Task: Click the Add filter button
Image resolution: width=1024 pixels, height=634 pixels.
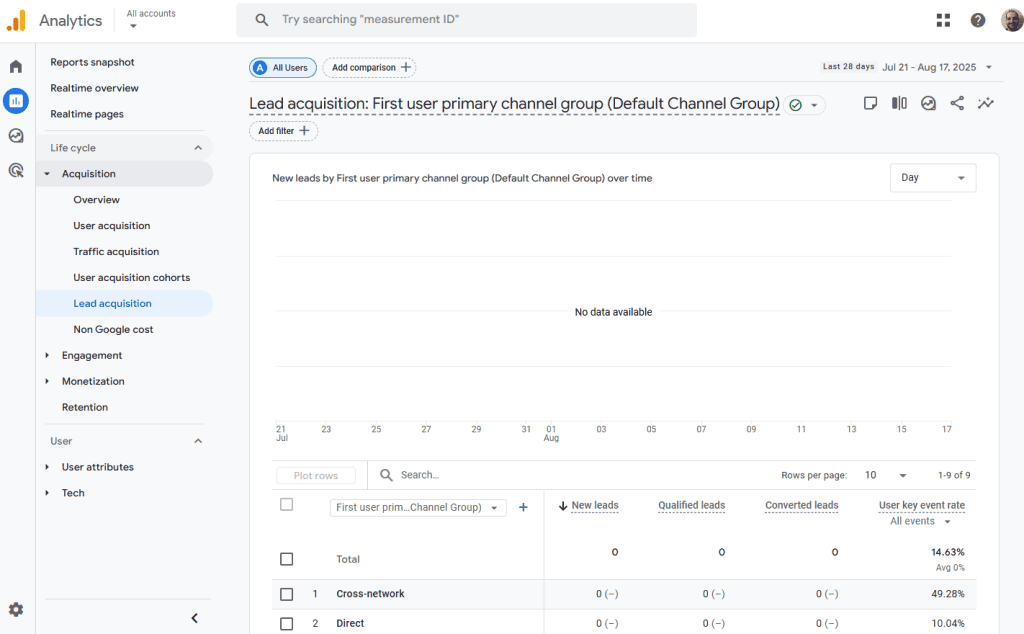Action: pyautogui.click(x=283, y=131)
